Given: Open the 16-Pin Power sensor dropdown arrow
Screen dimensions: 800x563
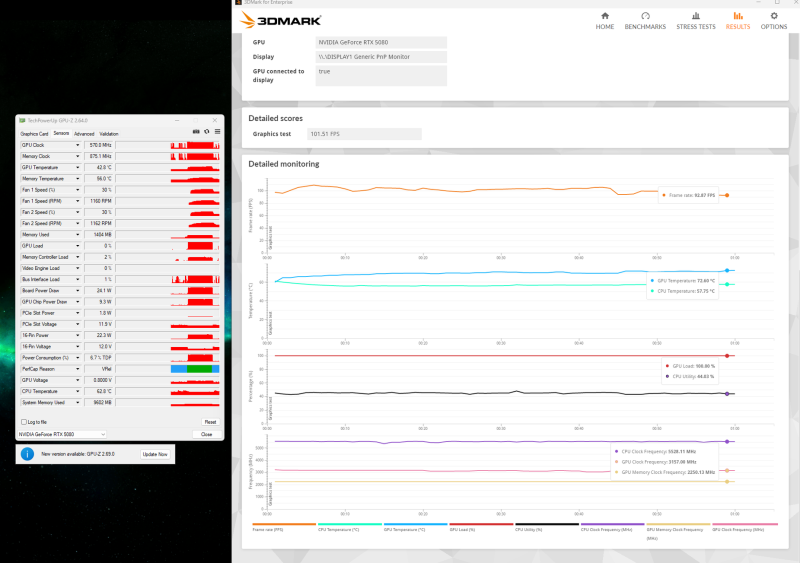Looking at the screenshot, I should [x=78, y=335].
